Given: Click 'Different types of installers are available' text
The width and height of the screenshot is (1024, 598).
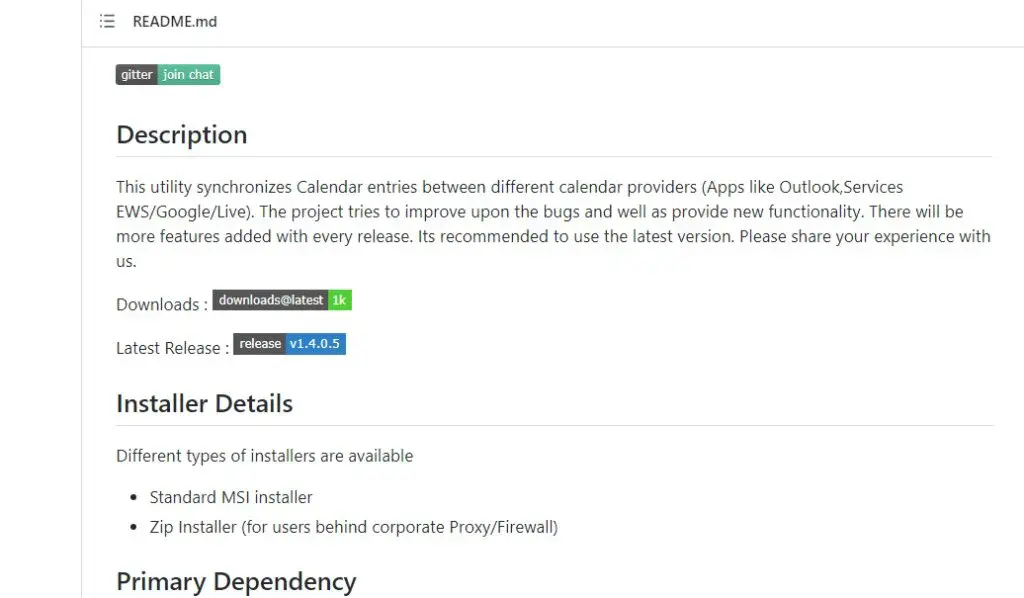Looking at the screenshot, I should tap(264, 456).
